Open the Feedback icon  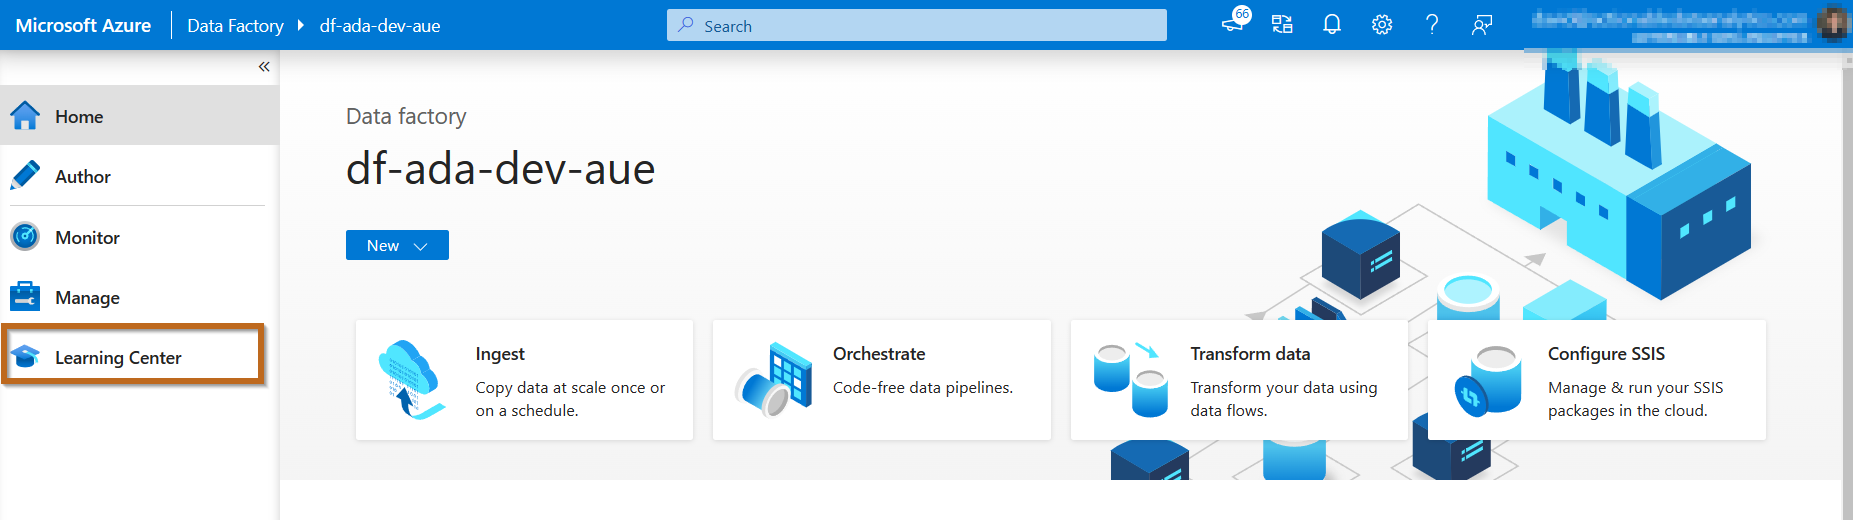1482,25
